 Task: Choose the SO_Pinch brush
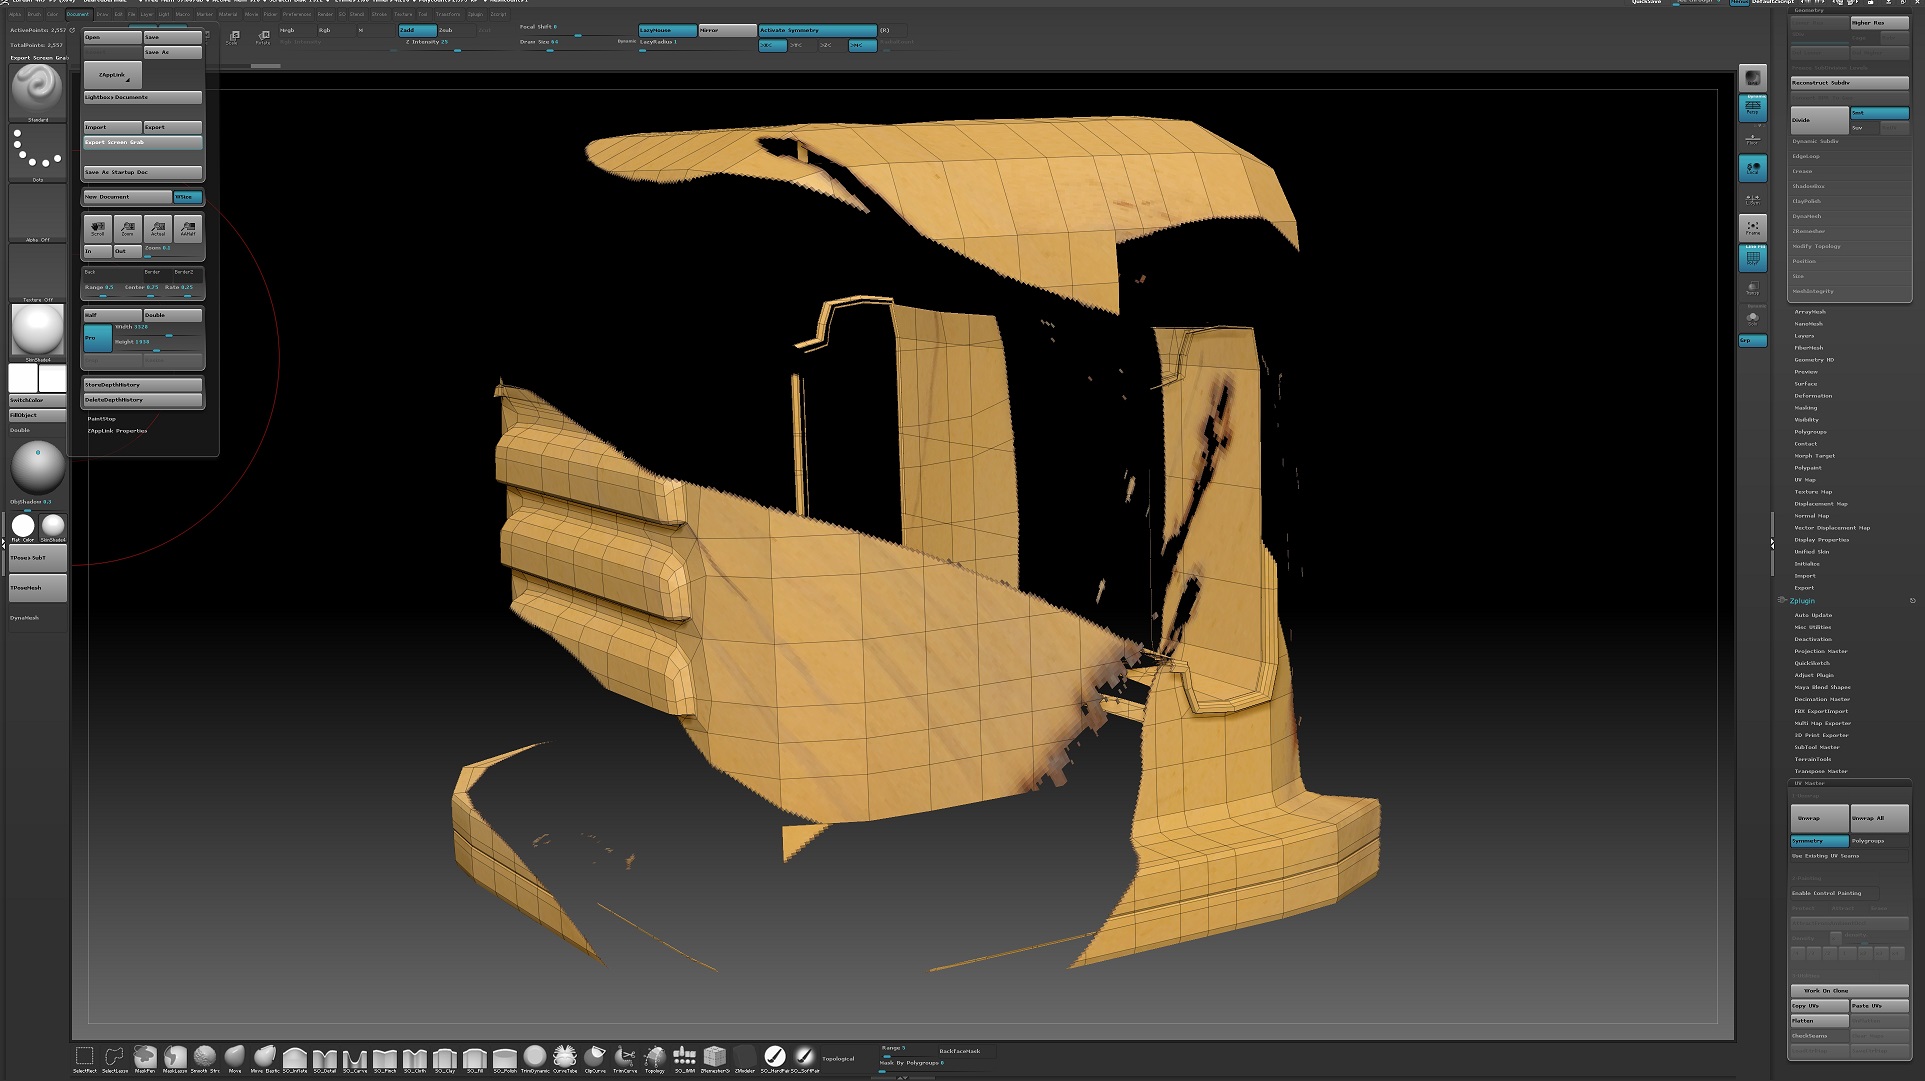(385, 1058)
